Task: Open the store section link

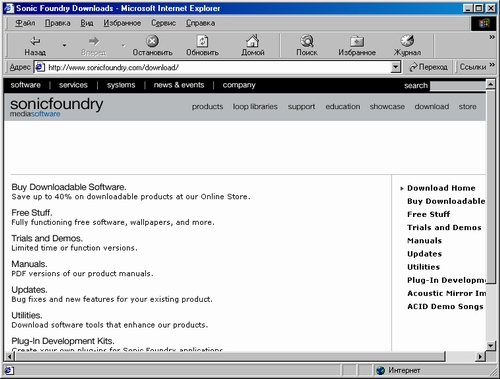Action: (467, 107)
